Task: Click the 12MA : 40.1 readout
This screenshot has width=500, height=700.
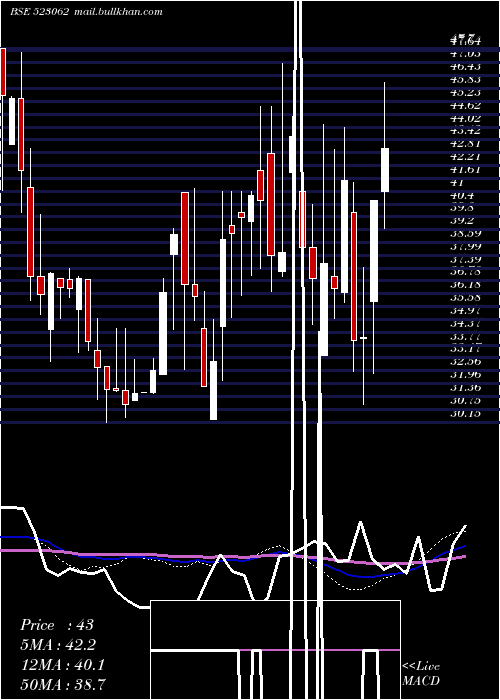Action: [x=63, y=665]
